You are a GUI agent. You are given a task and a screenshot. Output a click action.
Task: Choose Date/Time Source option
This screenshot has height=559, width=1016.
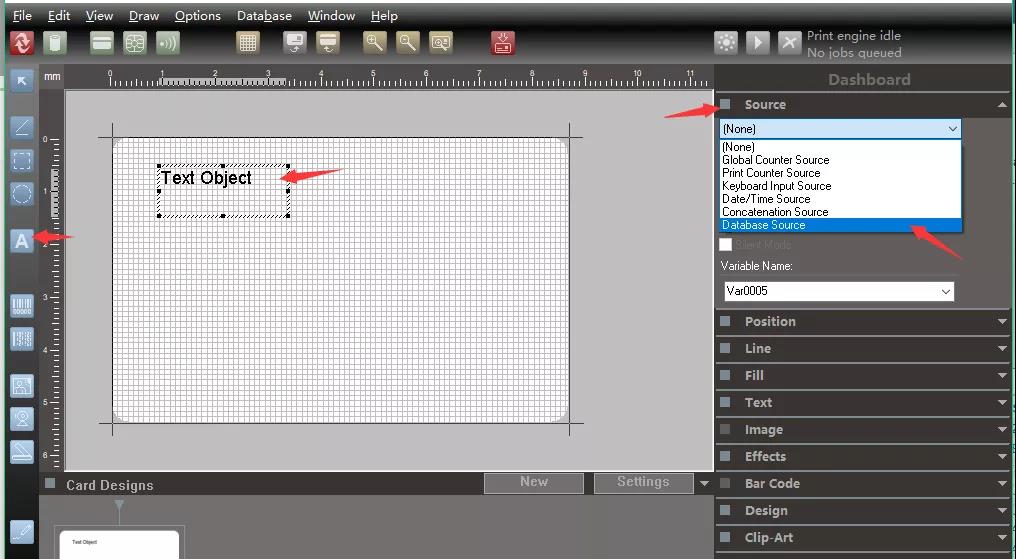[x=840, y=199]
